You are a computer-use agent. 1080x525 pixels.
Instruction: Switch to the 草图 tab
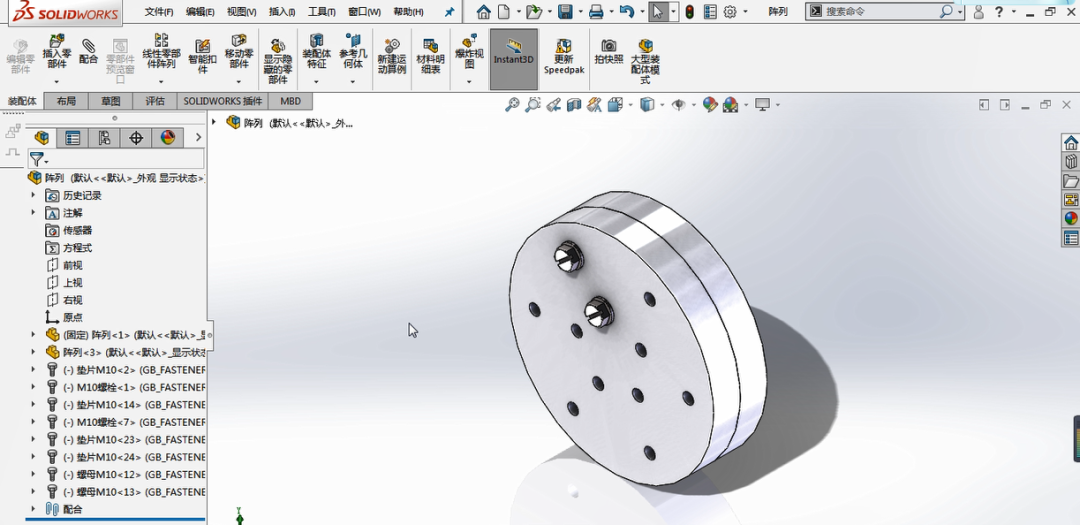(111, 101)
